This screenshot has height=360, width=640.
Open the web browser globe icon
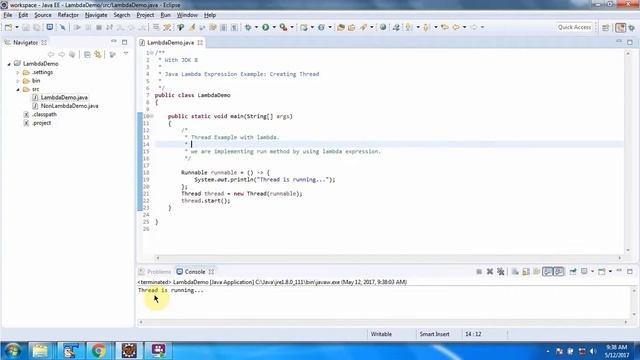click(383, 27)
